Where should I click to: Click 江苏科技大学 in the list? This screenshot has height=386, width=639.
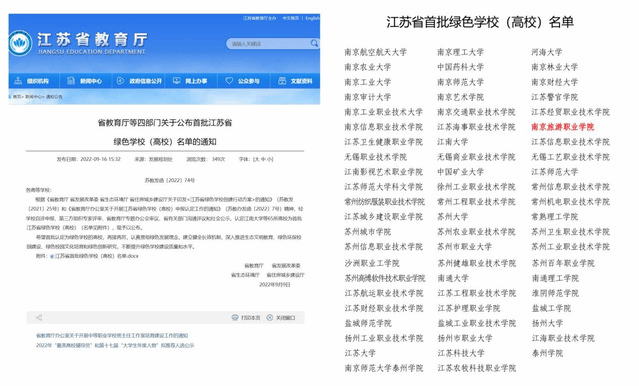pyautogui.click(x=461, y=353)
